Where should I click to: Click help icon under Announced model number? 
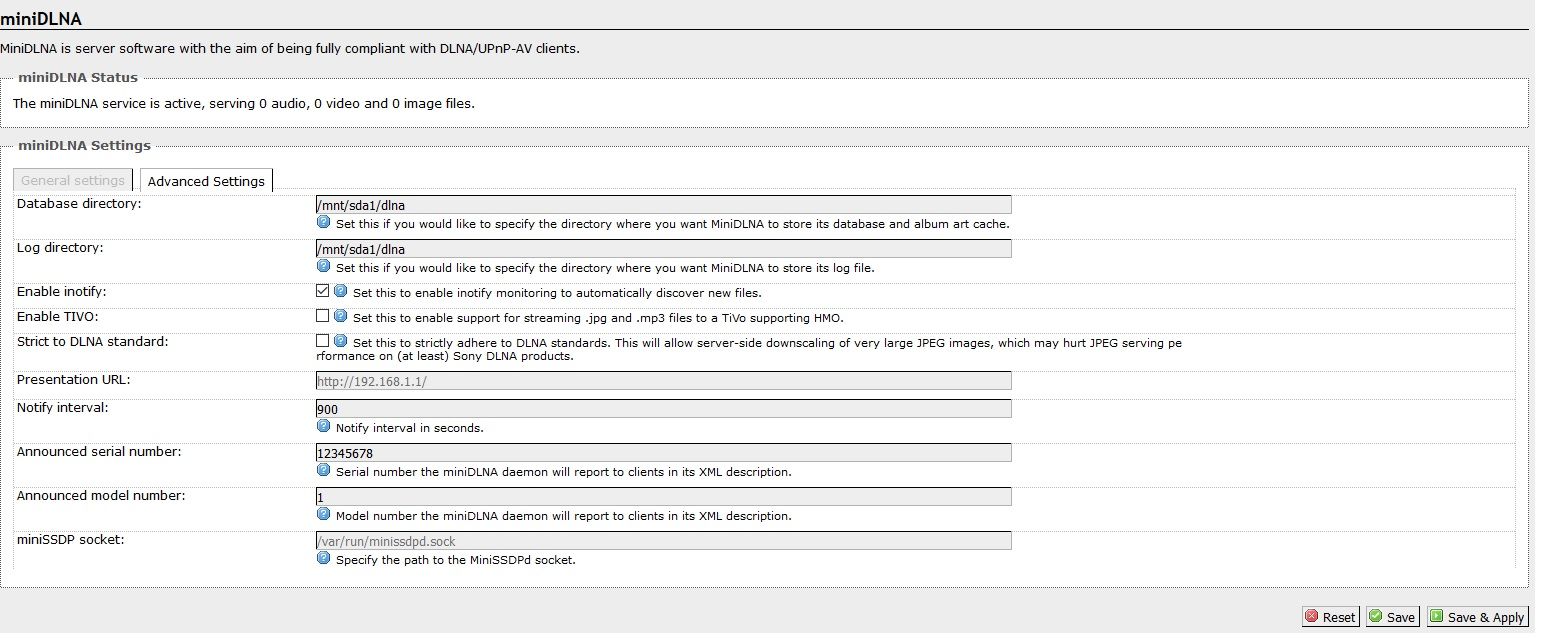pos(323,515)
